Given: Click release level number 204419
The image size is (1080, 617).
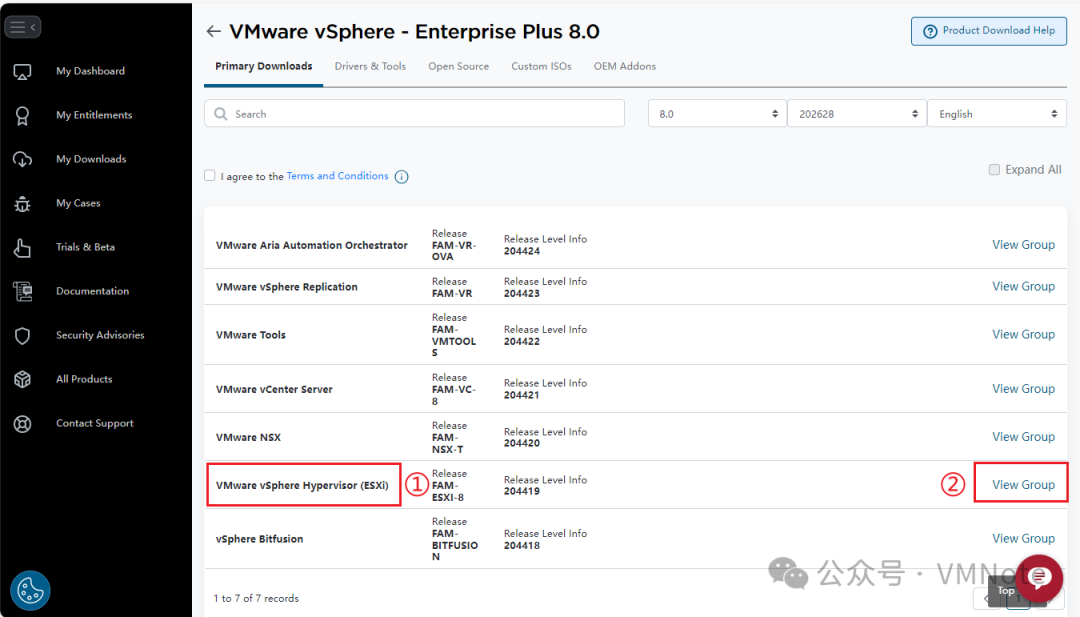Looking at the screenshot, I should (521, 491).
